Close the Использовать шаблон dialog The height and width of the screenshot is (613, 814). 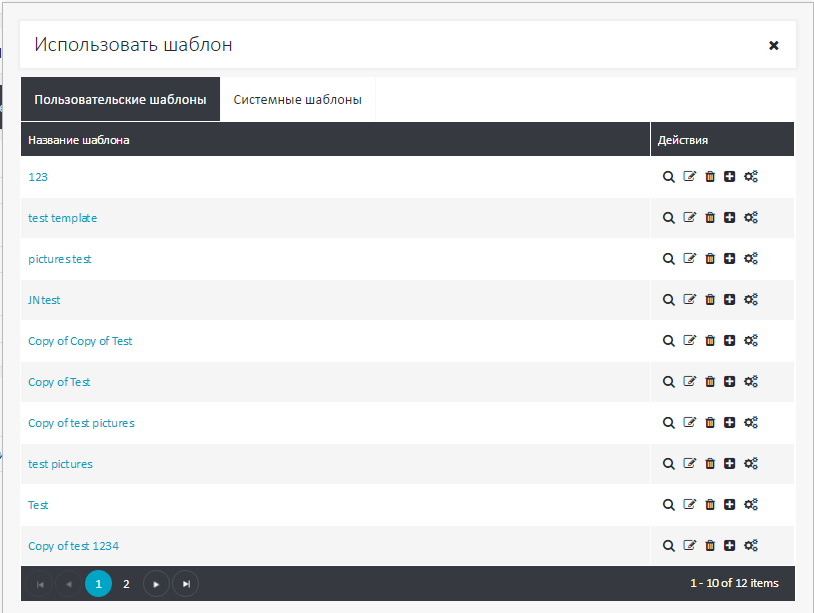click(x=773, y=46)
